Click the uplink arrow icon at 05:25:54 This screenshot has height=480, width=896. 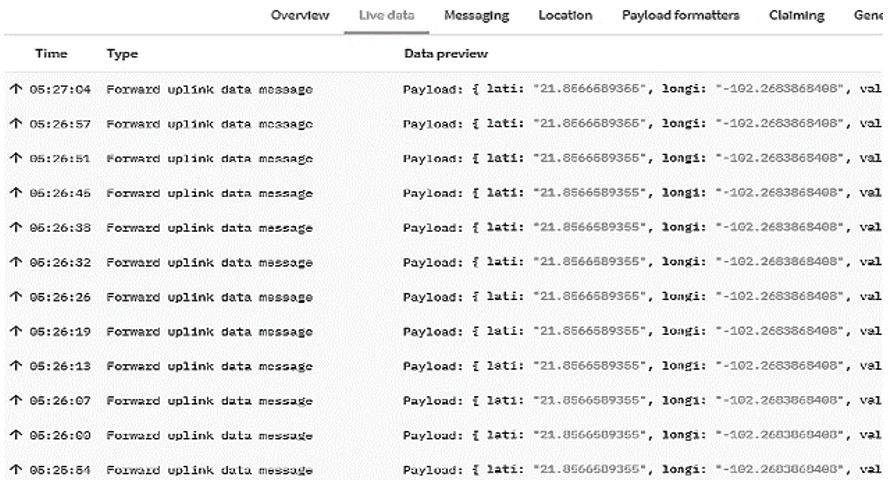16,469
